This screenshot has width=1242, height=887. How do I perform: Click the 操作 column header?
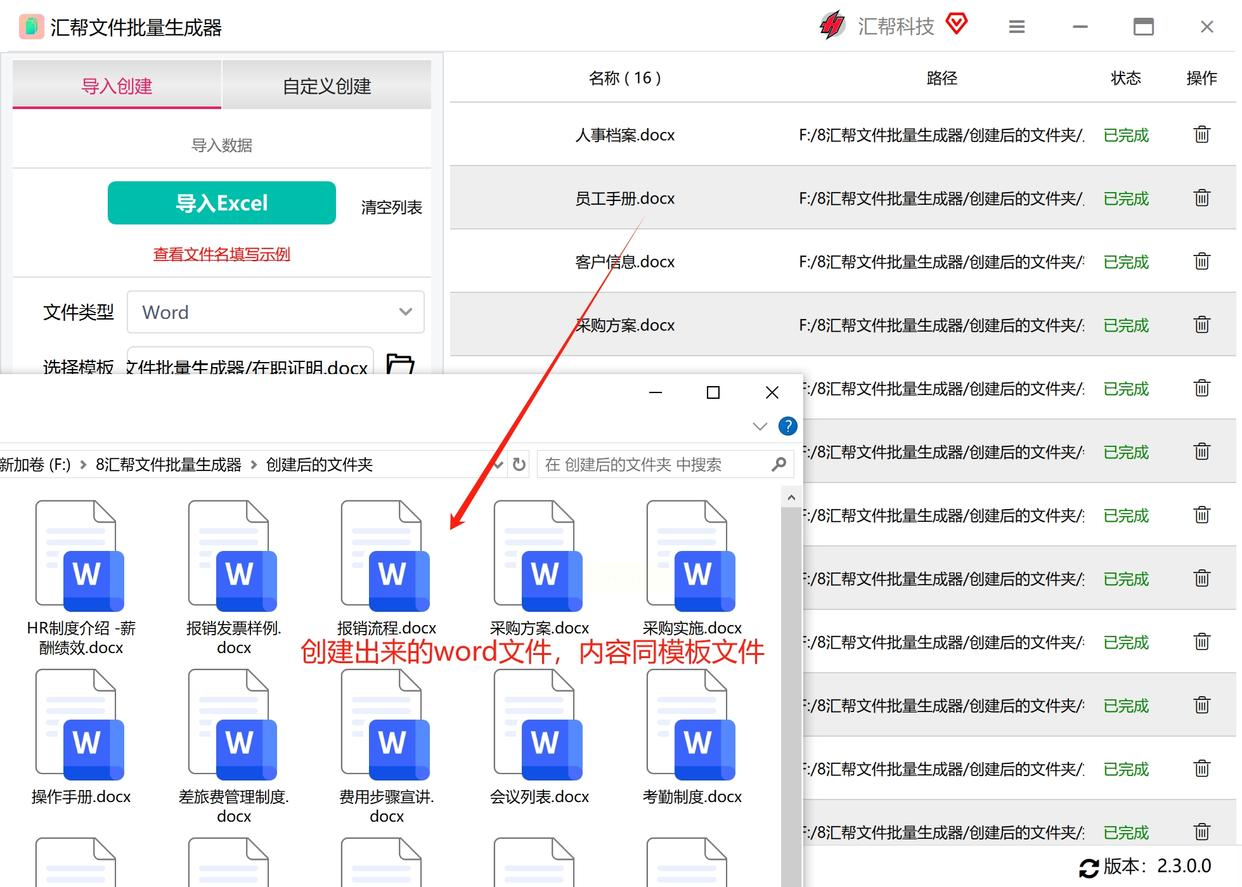pyautogui.click(x=1202, y=78)
